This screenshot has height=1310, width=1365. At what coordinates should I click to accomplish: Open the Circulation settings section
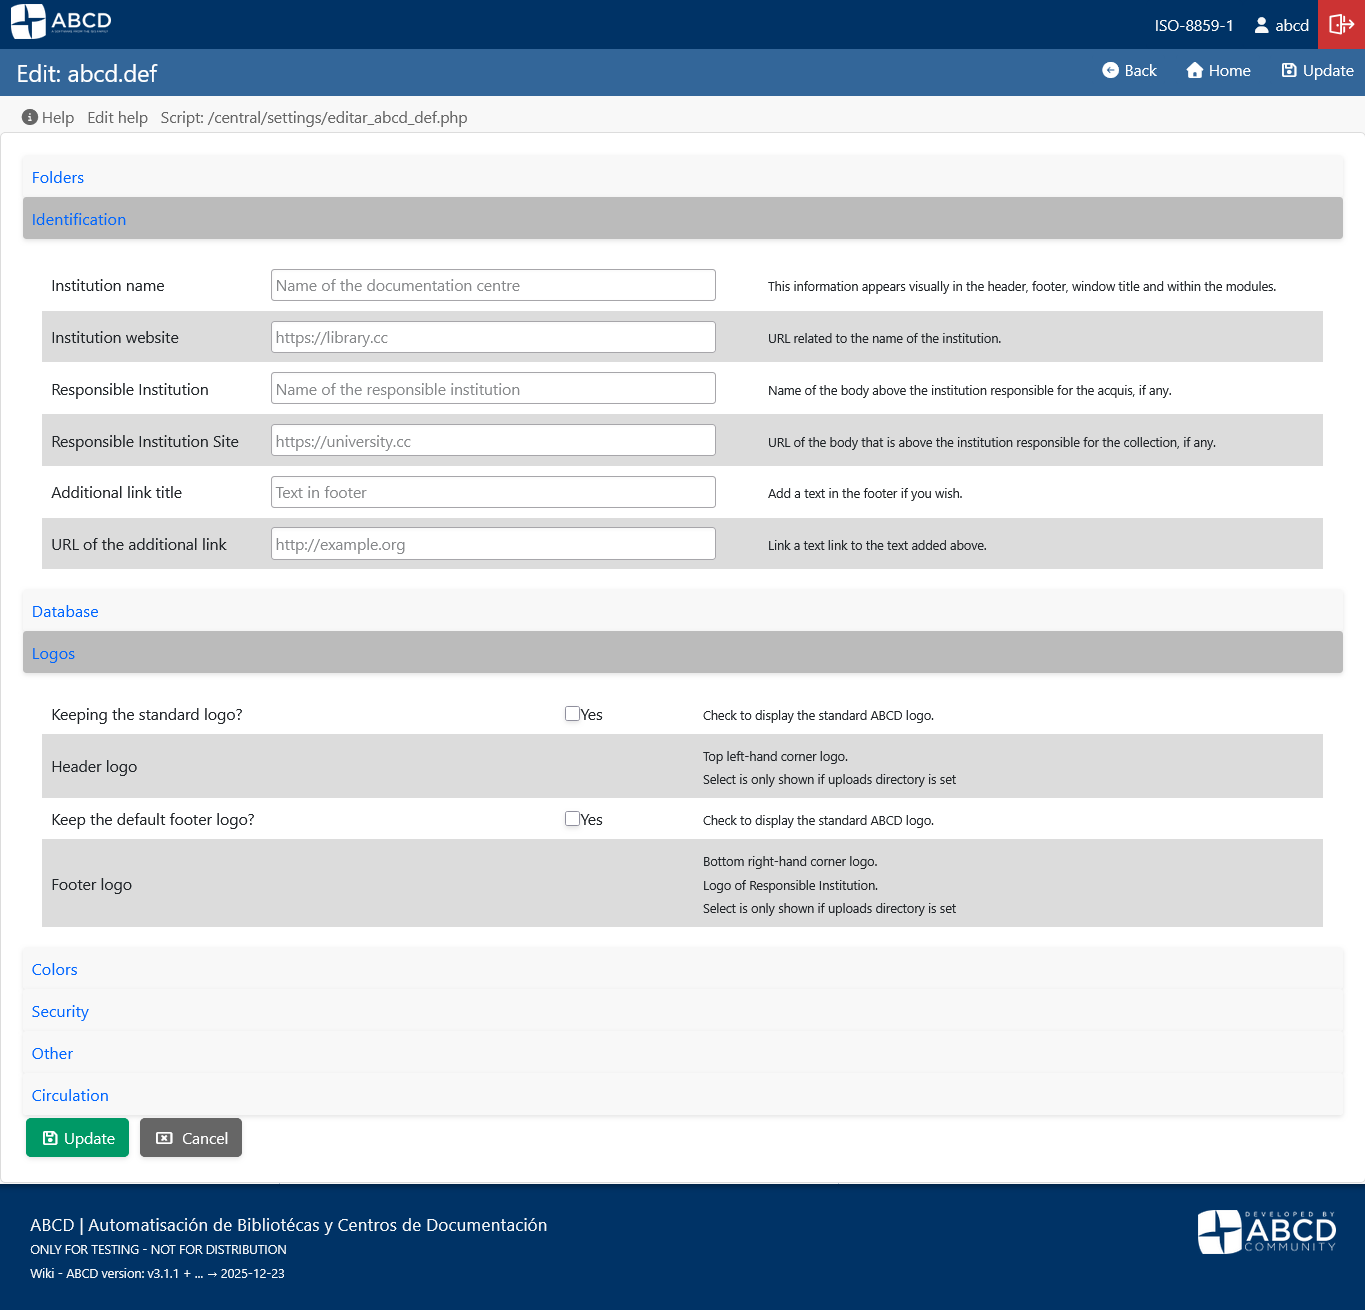70,1095
